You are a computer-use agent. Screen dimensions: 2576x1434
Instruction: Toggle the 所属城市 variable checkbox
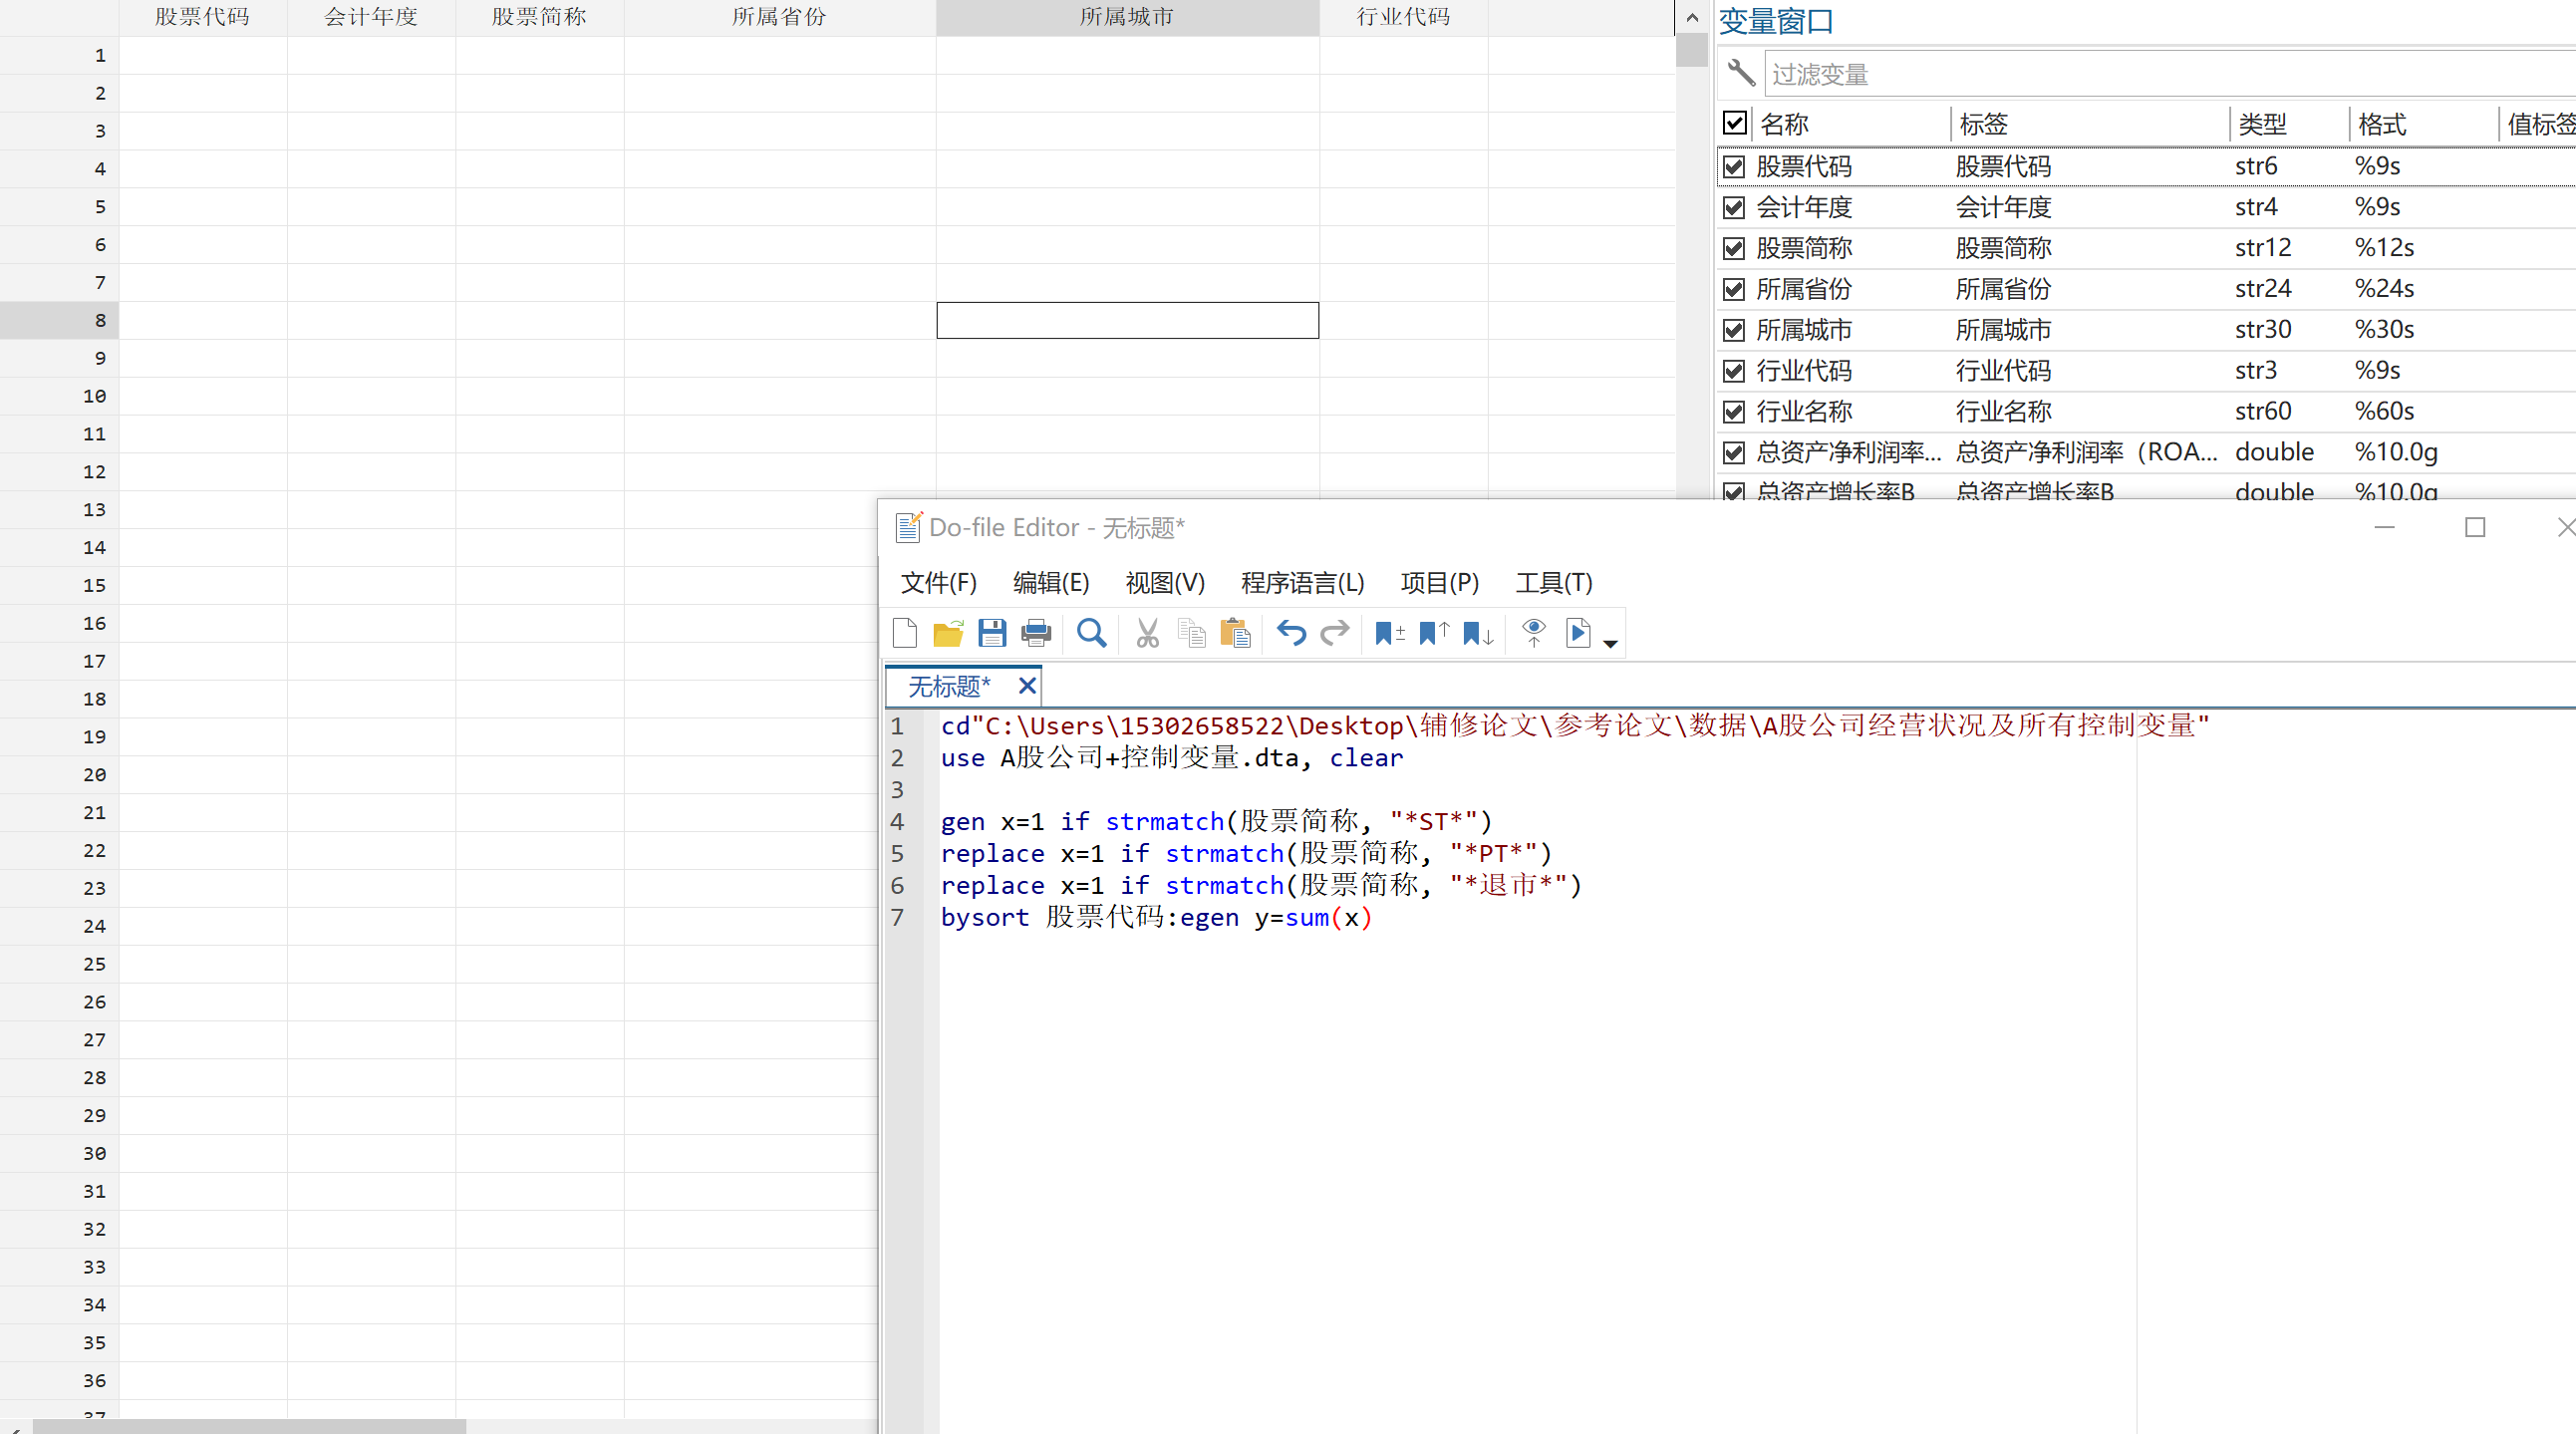1734,330
